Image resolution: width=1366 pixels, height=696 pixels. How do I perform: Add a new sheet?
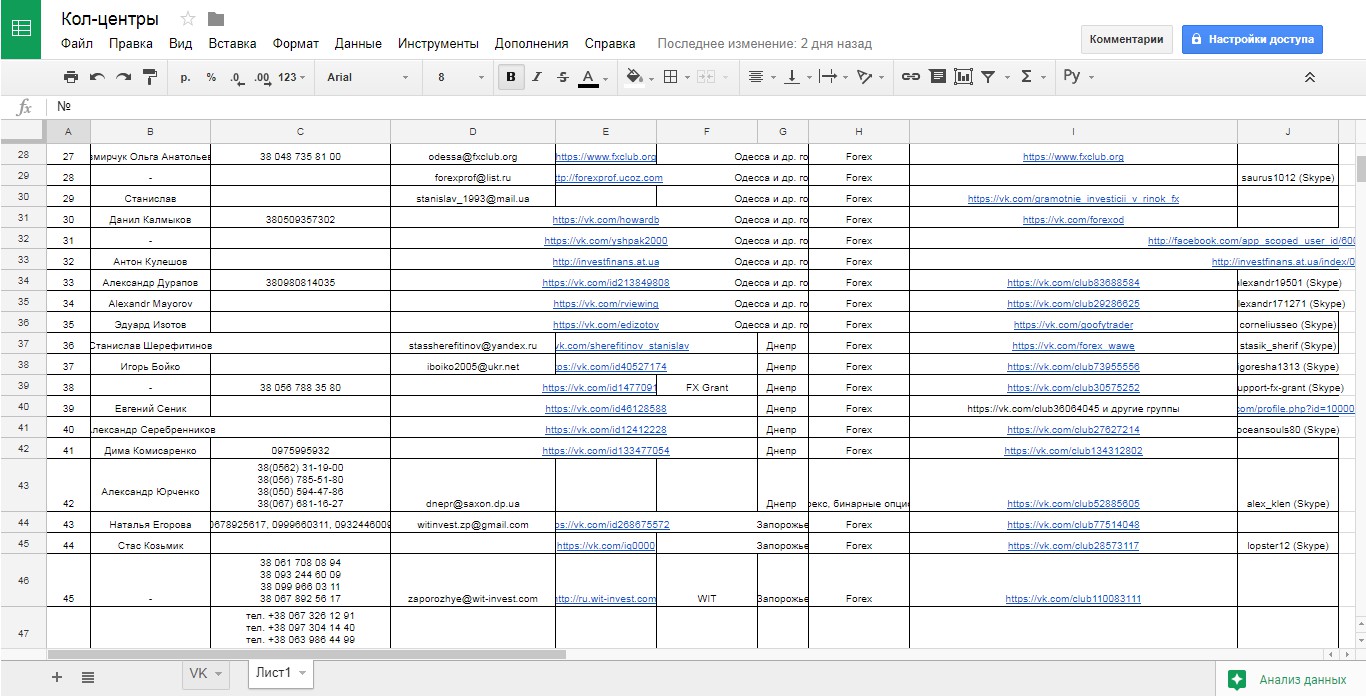(57, 677)
